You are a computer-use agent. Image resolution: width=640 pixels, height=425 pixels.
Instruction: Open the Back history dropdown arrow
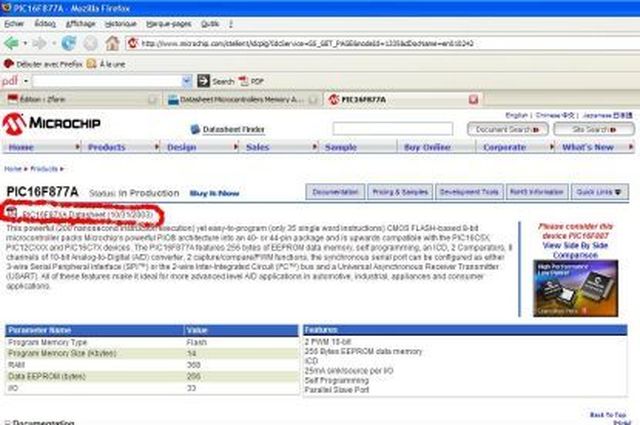click(25, 43)
